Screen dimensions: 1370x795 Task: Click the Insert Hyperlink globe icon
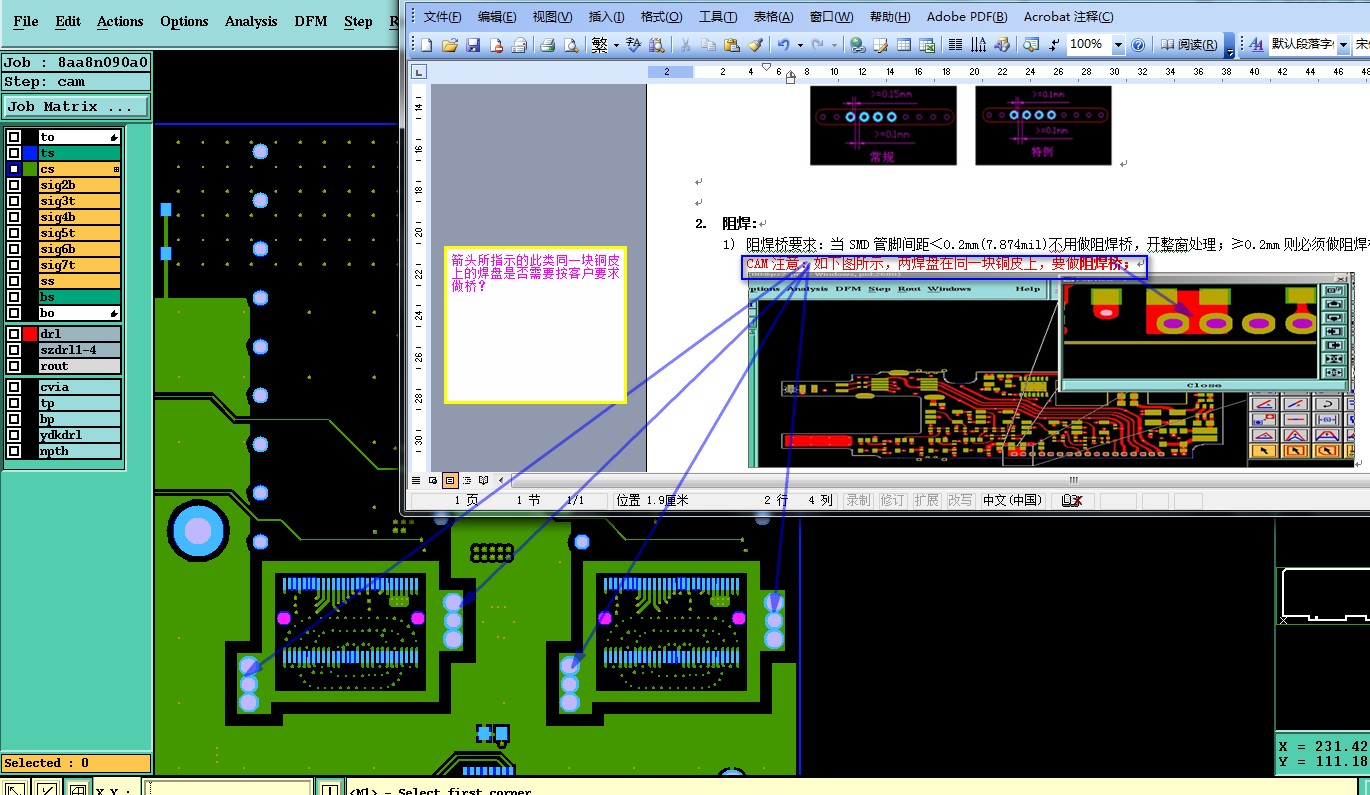tap(857, 45)
